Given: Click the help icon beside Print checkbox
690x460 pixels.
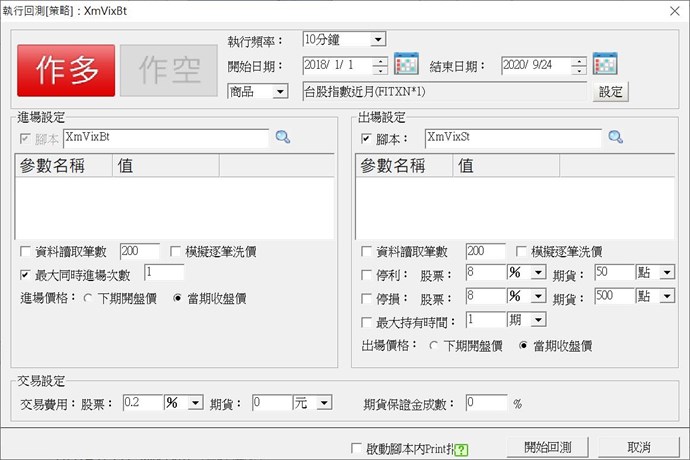Looking at the screenshot, I should (x=461, y=449).
